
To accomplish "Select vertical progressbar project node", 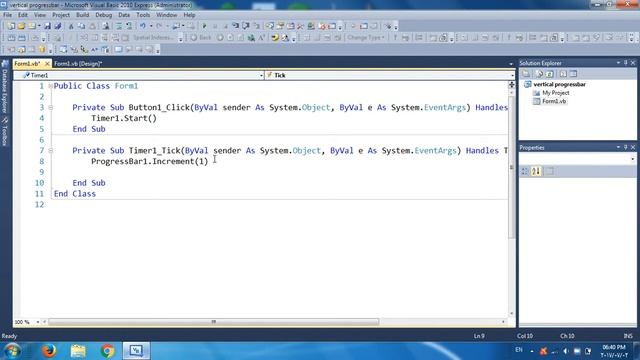I will (559, 84).
